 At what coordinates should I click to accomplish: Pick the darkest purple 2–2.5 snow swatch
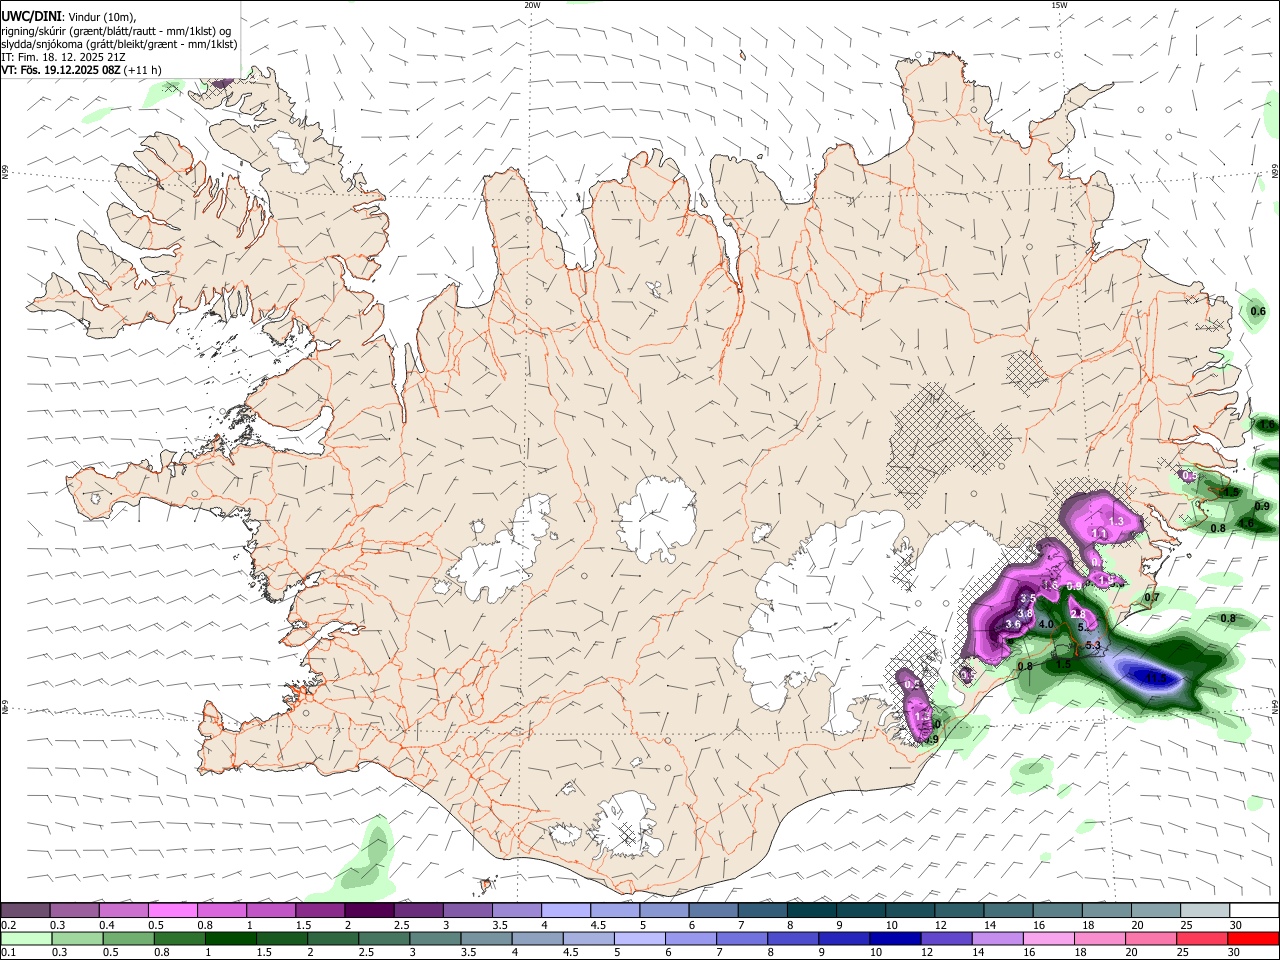369,911
